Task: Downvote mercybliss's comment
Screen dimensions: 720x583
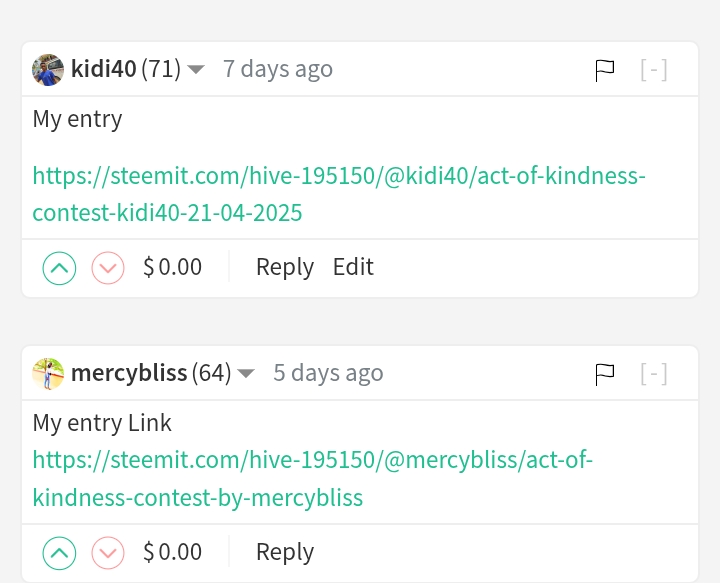Action: click(x=108, y=553)
